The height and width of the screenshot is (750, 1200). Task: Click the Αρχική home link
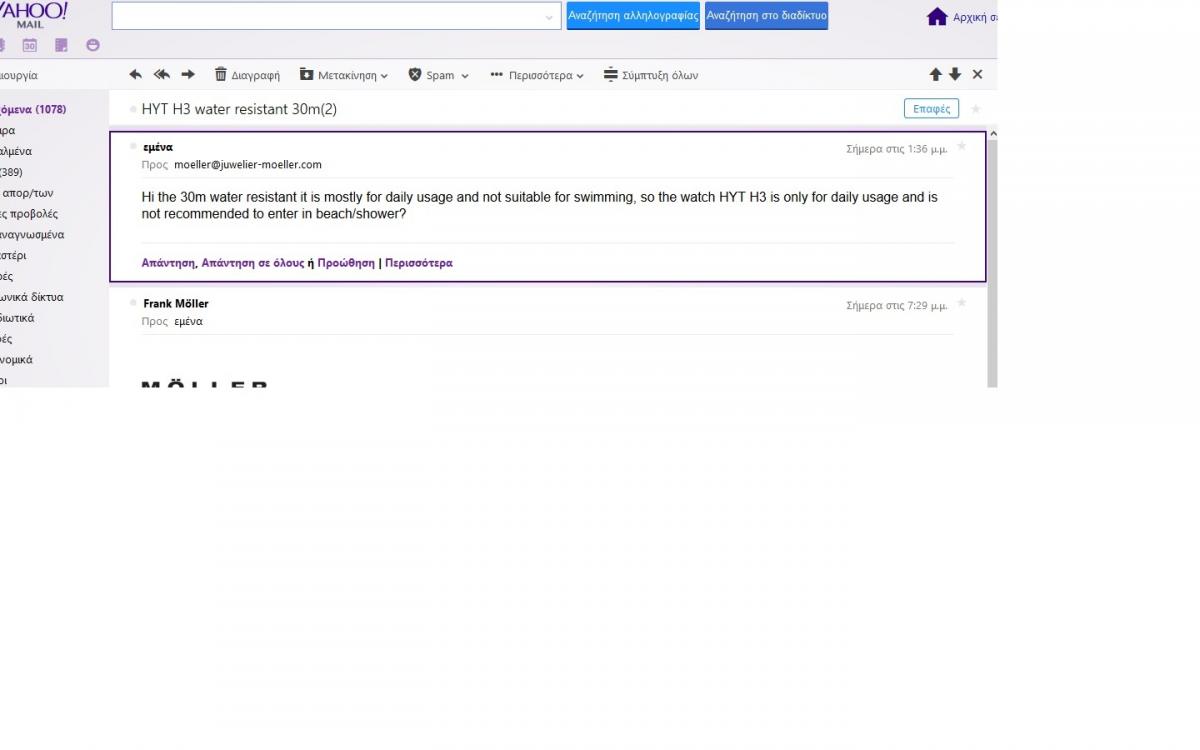point(976,17)
